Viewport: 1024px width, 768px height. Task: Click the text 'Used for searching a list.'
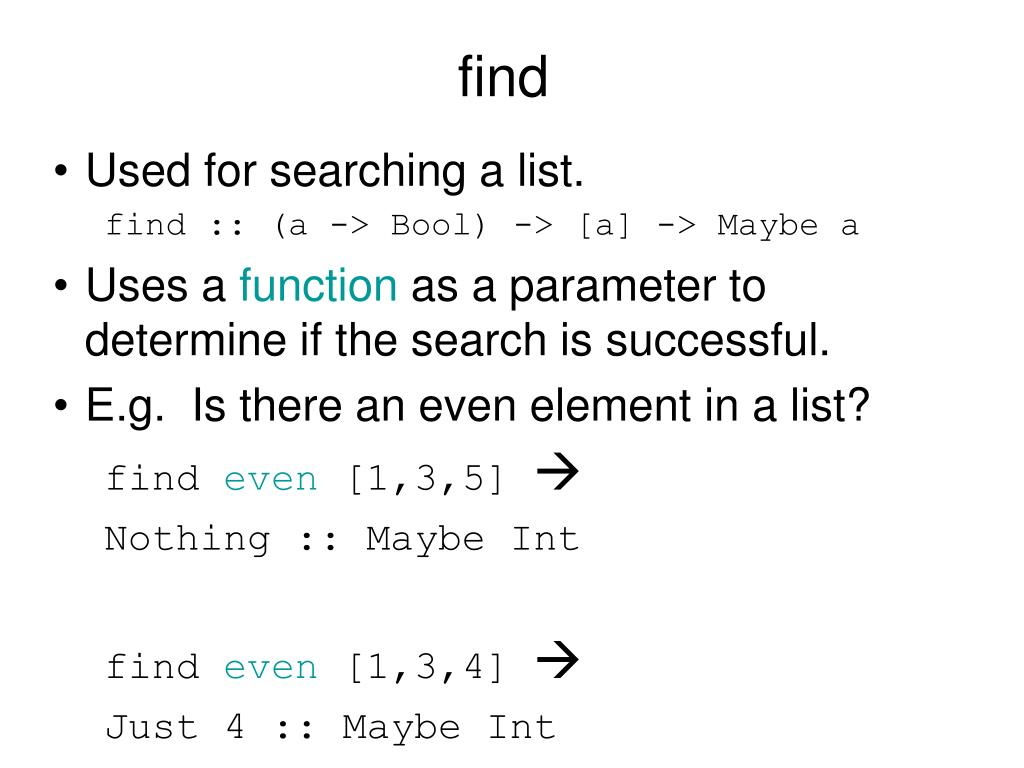(x=334, y=171)
